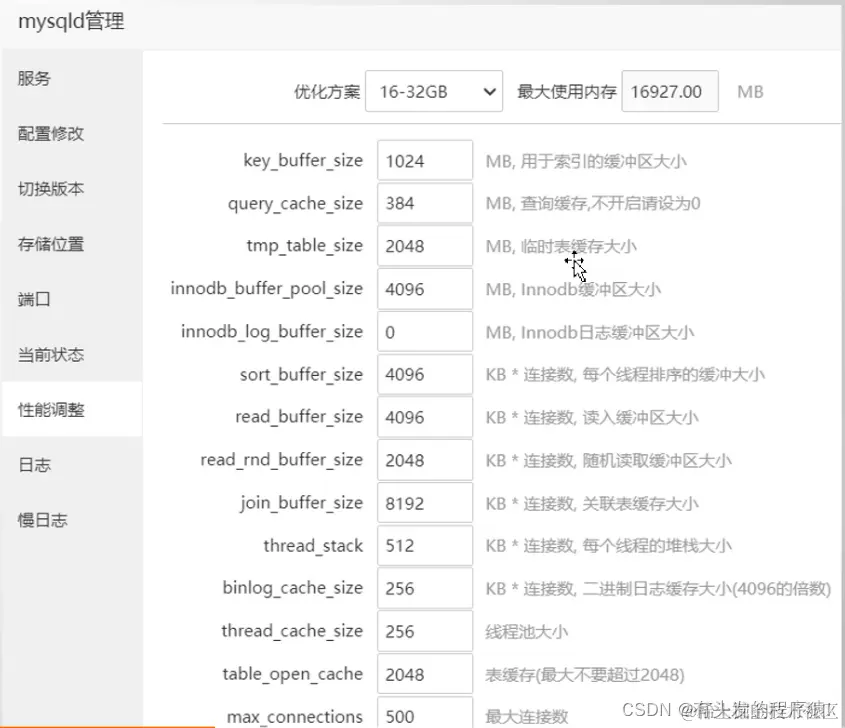This screenshot has height=728, width=845.
Task: Open the 日志 log viewer
Action: pos(33,464)
